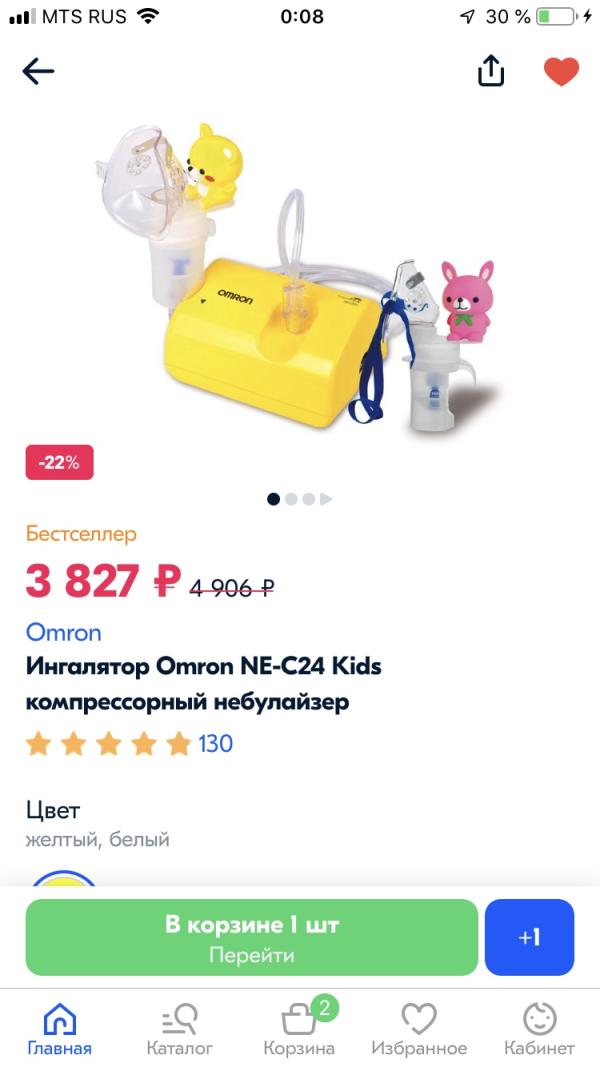Toggle the red heart favorite icon
The image size is (600, 1066).
561,71
